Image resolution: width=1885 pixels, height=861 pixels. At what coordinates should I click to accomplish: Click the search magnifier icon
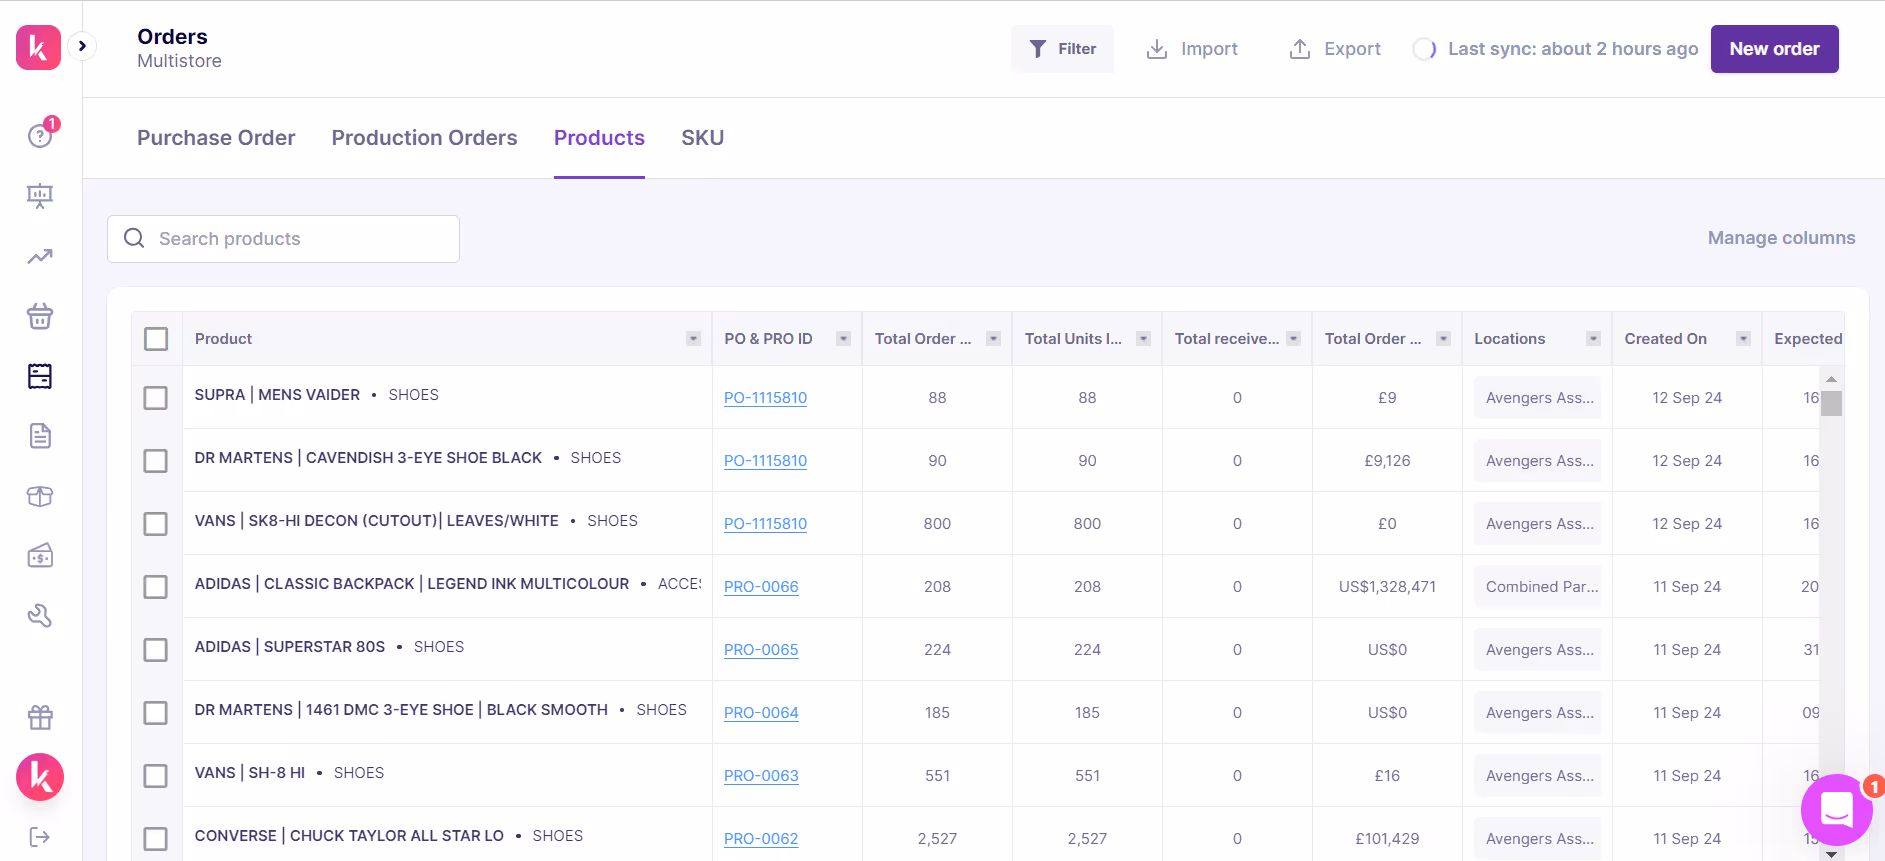click(134, 238)
